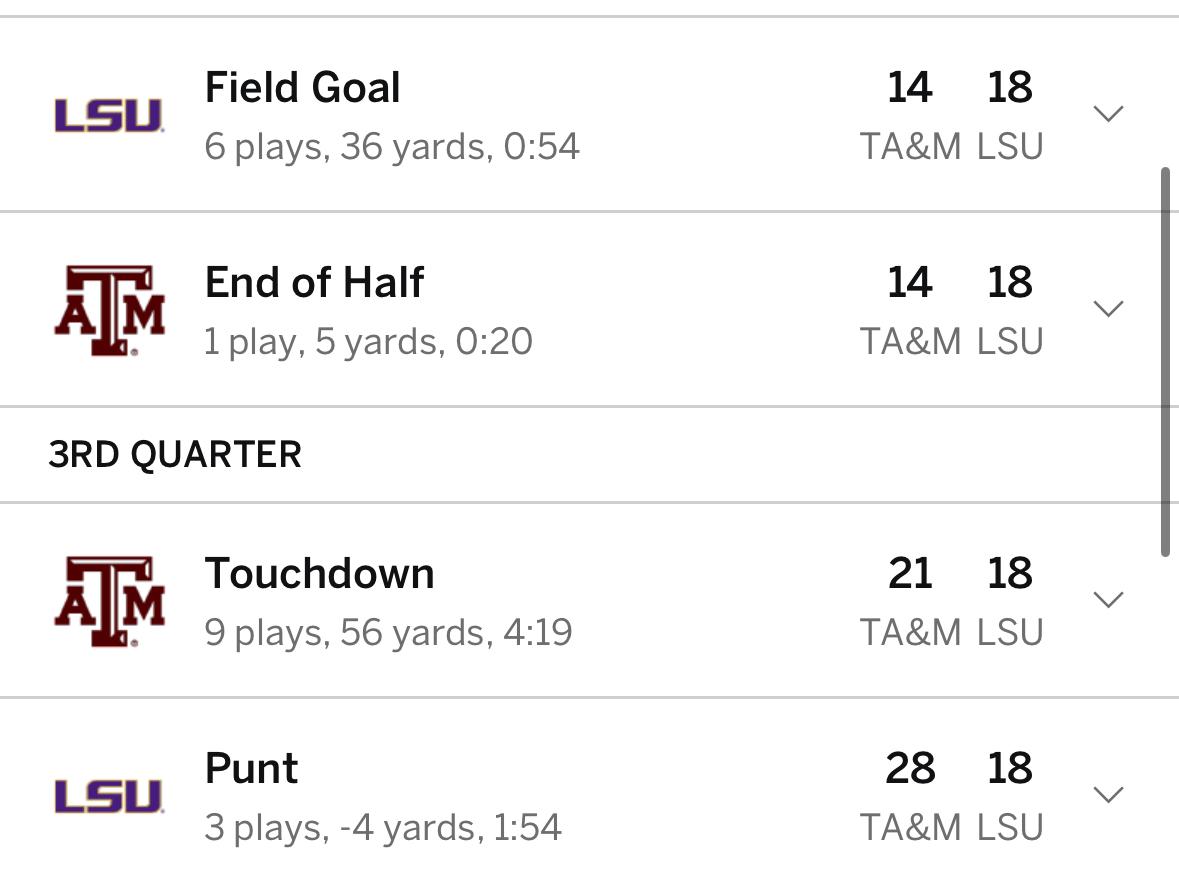1179x887 pixels.
Task: Expand the Field Goal drive chevron
Action: click(x=1108, y=114)
